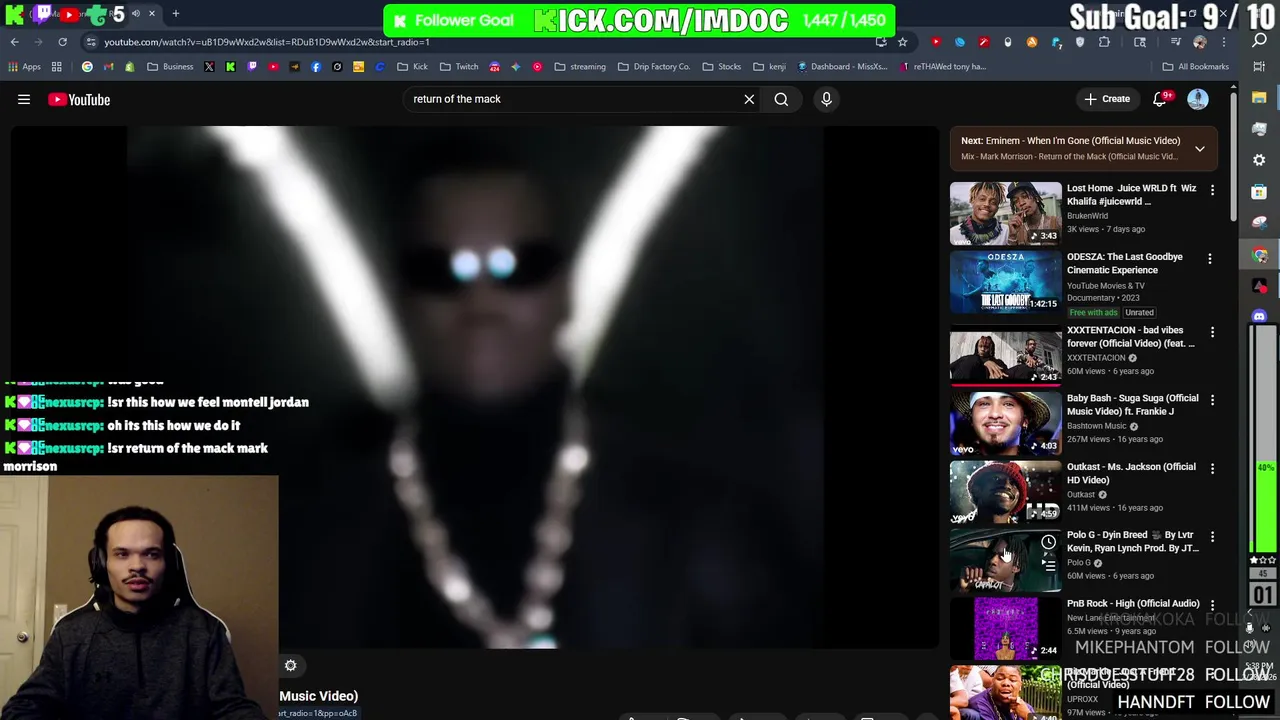Add the Polo G video to queue
This screenshot has height=720, width=1280.
point(1048,565)
